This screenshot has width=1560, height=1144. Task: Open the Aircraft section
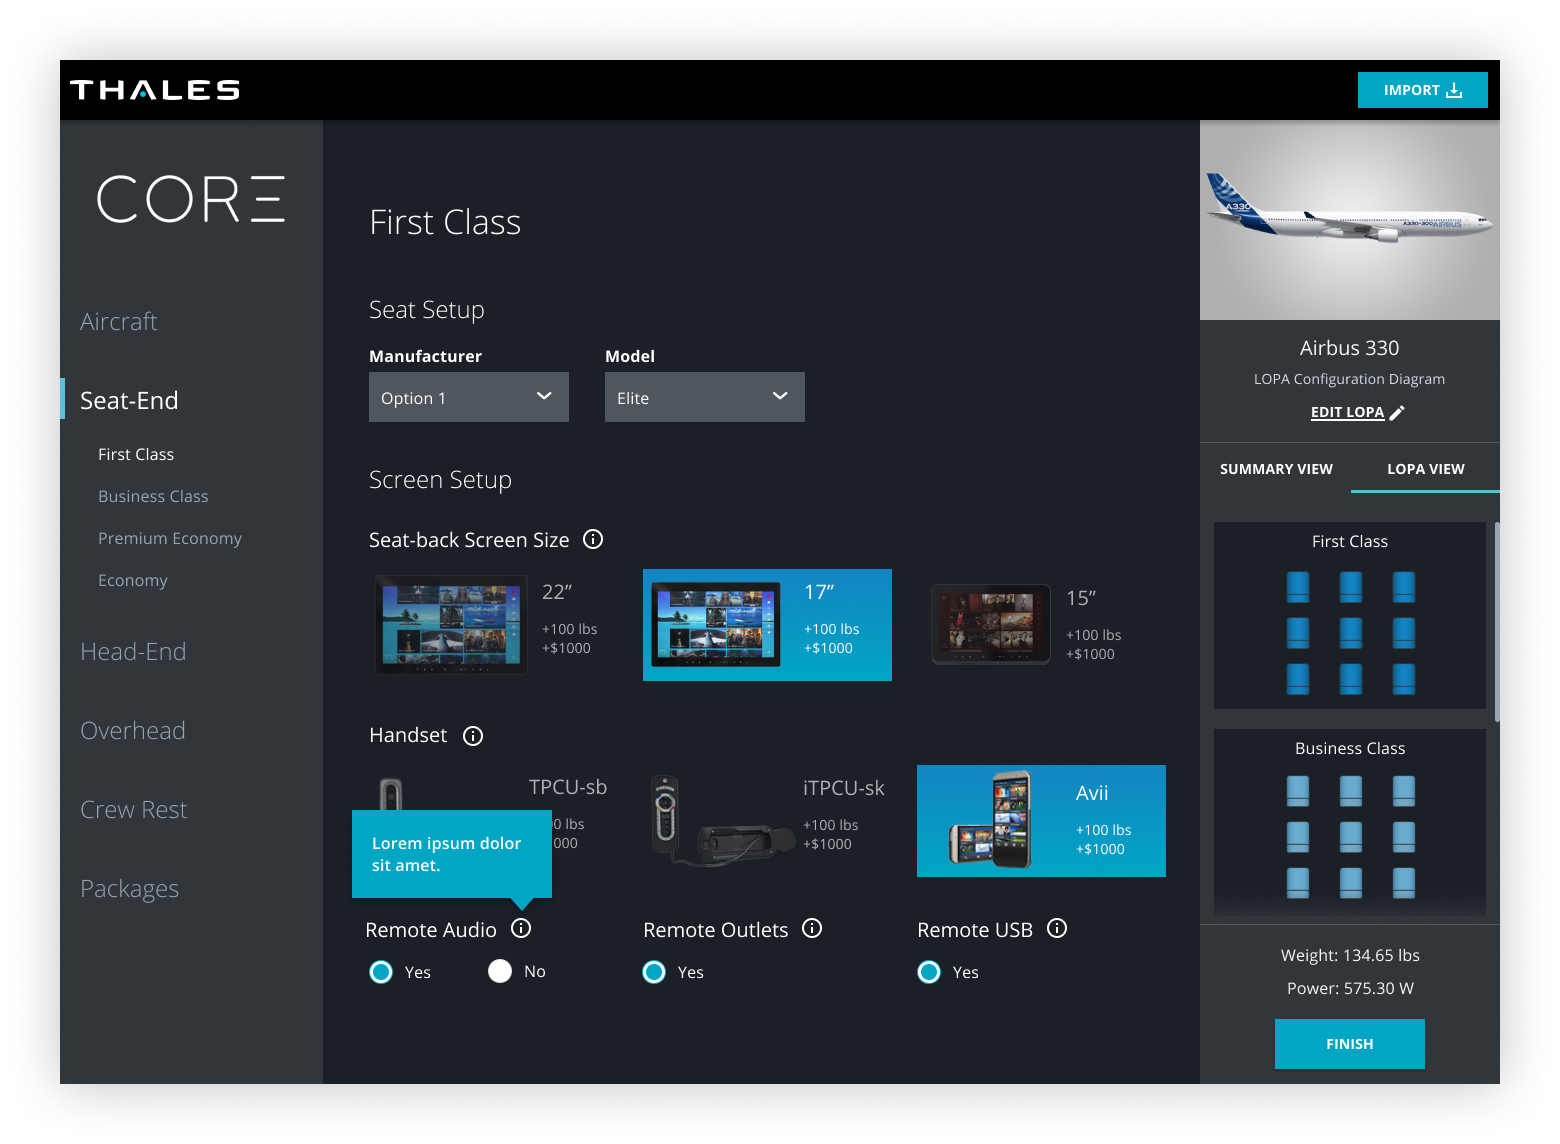click(119, 321)
